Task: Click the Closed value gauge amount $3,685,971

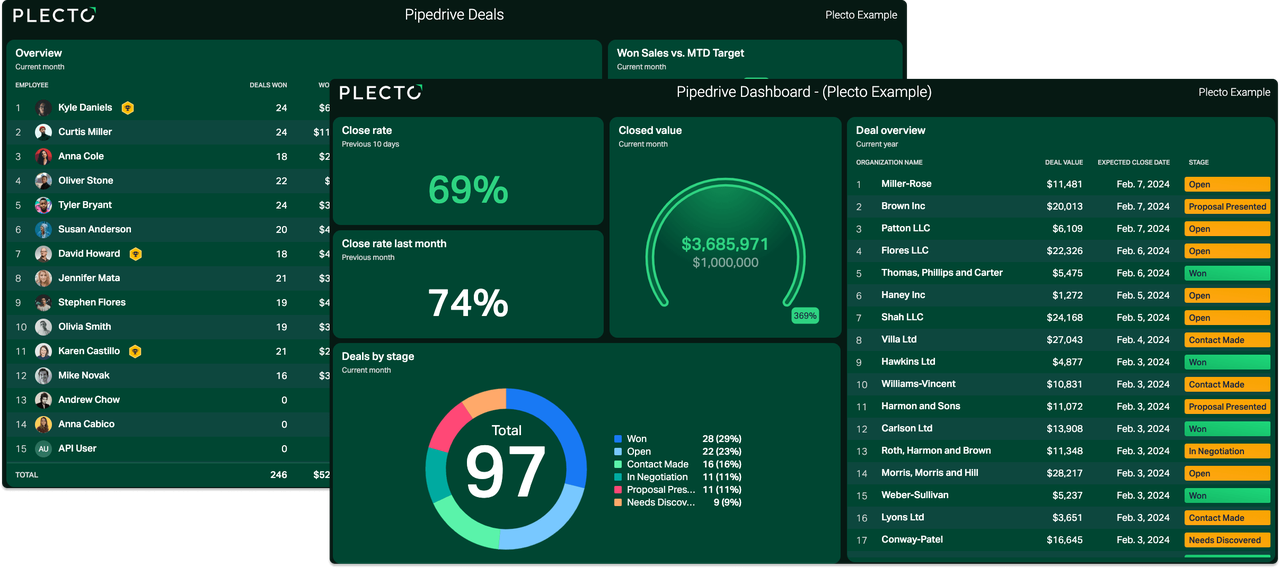Action: (725, 244)
